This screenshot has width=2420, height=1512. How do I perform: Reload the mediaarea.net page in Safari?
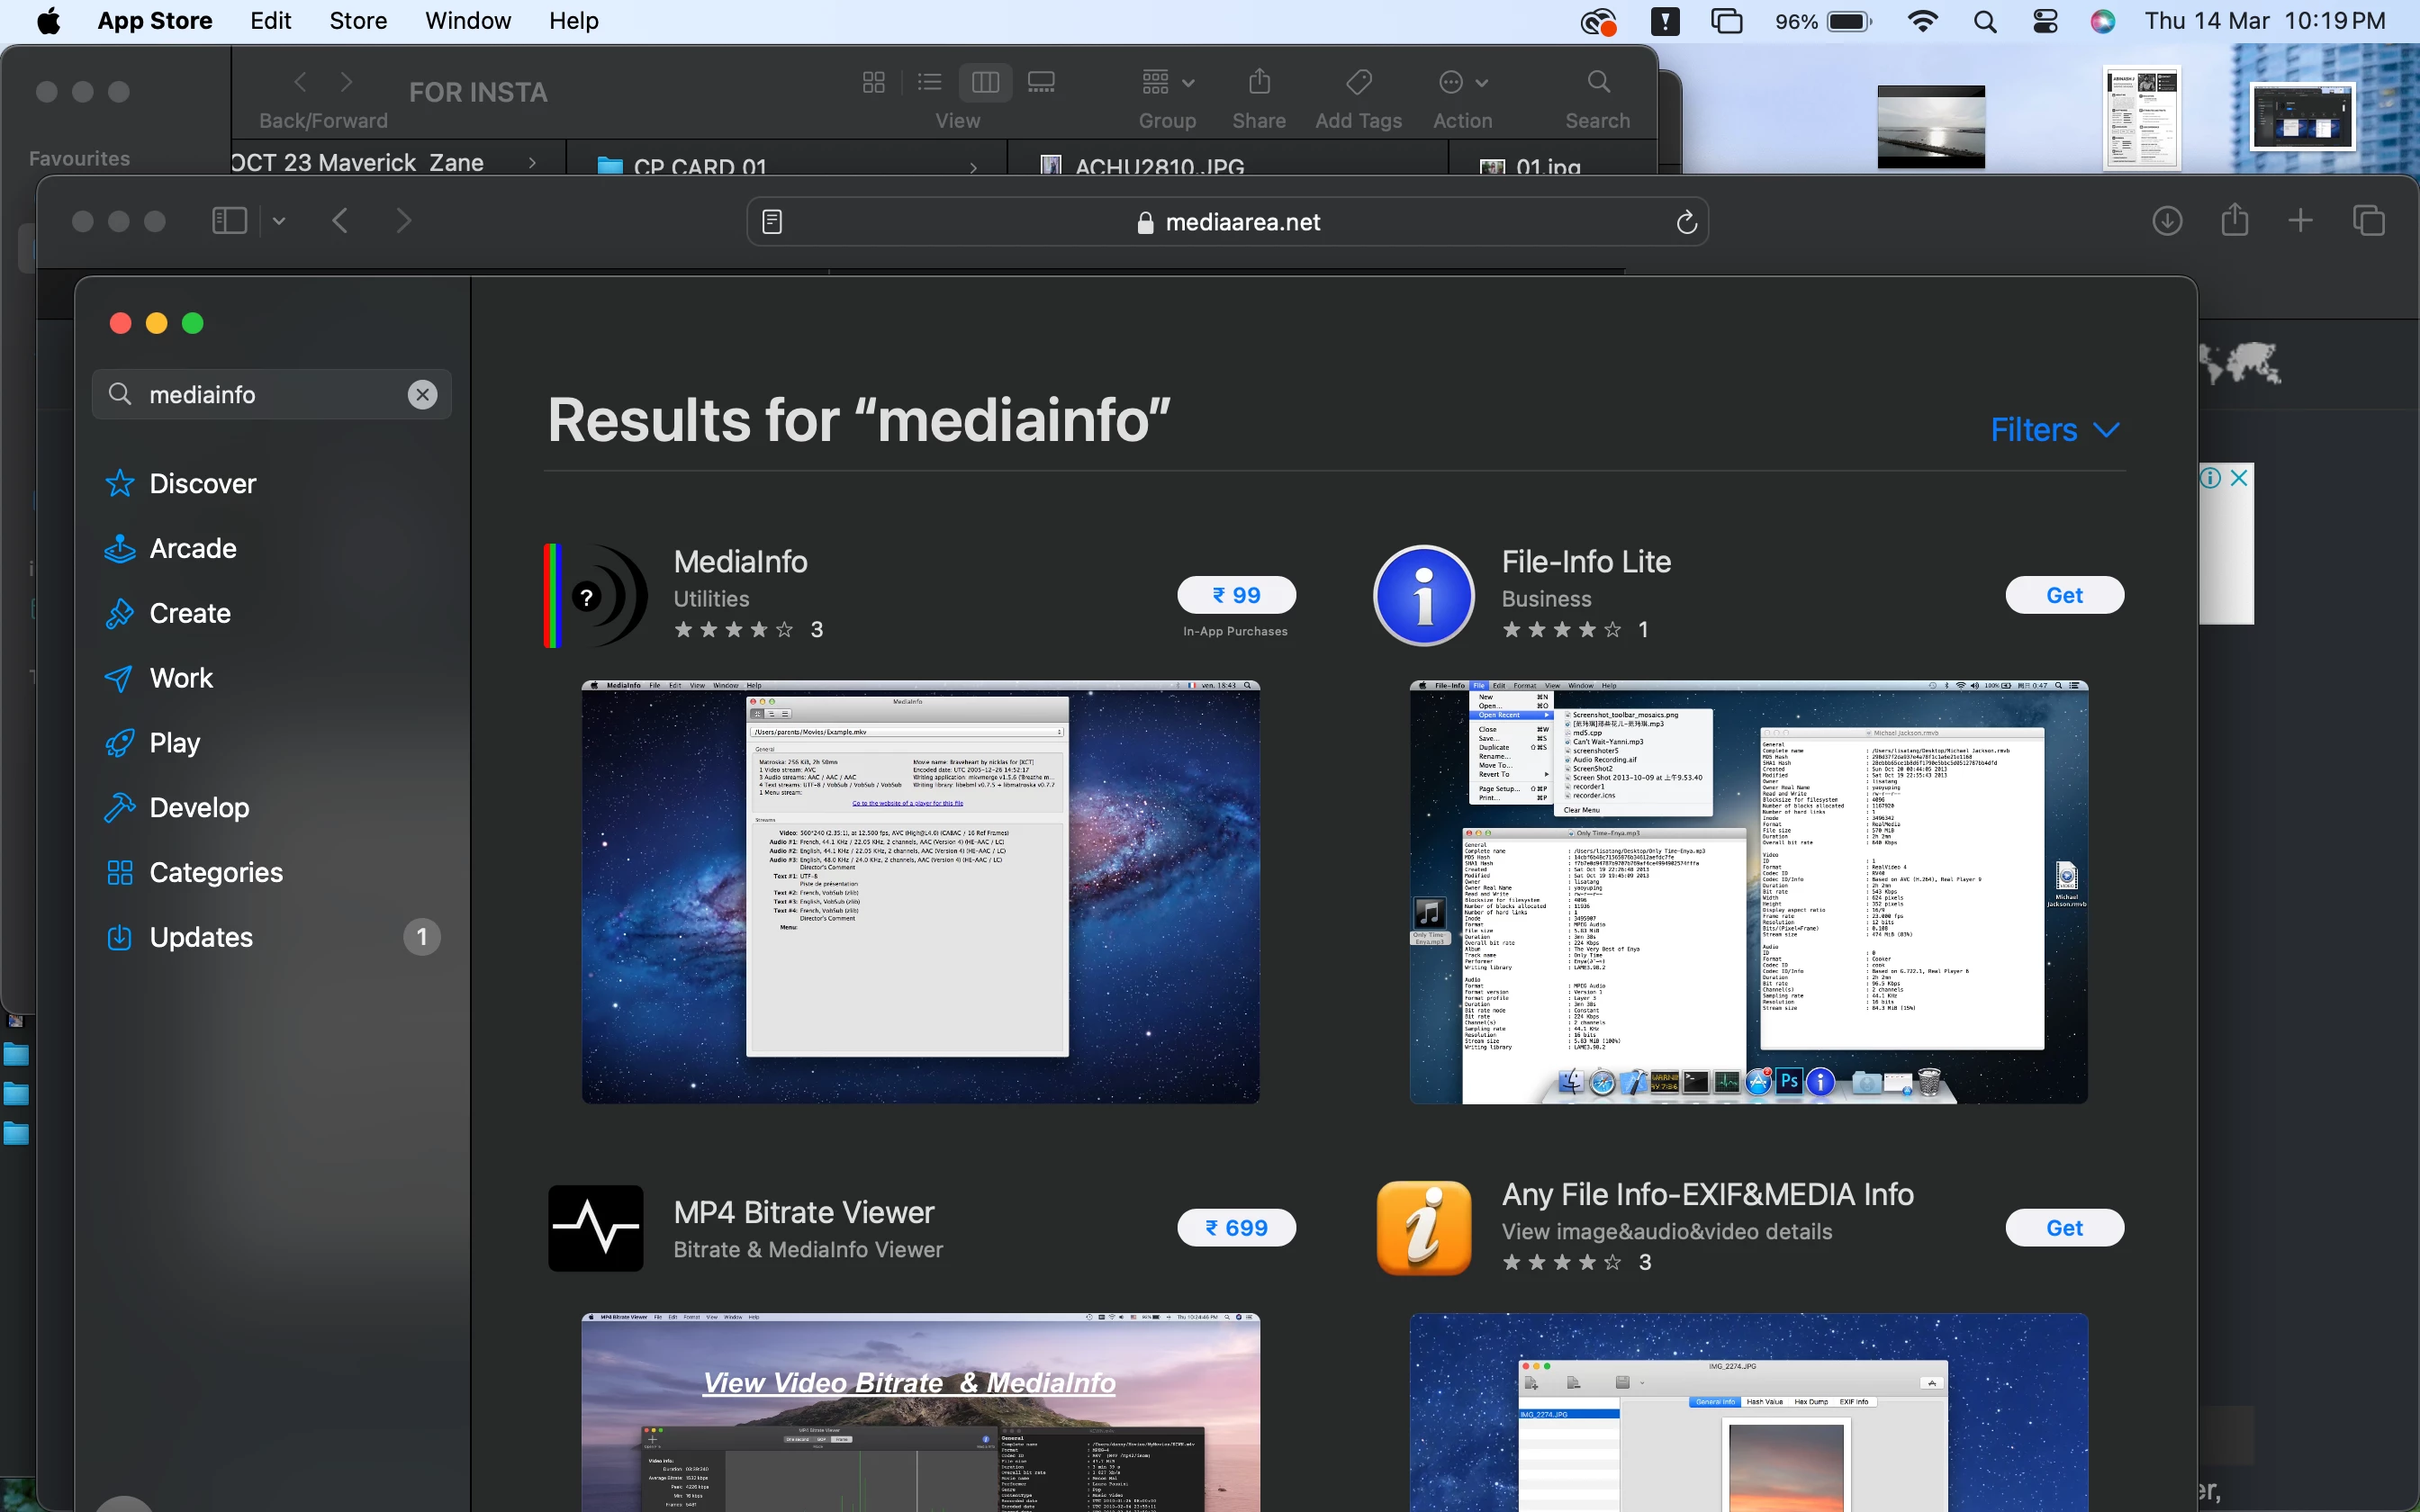coord(1686,222)
